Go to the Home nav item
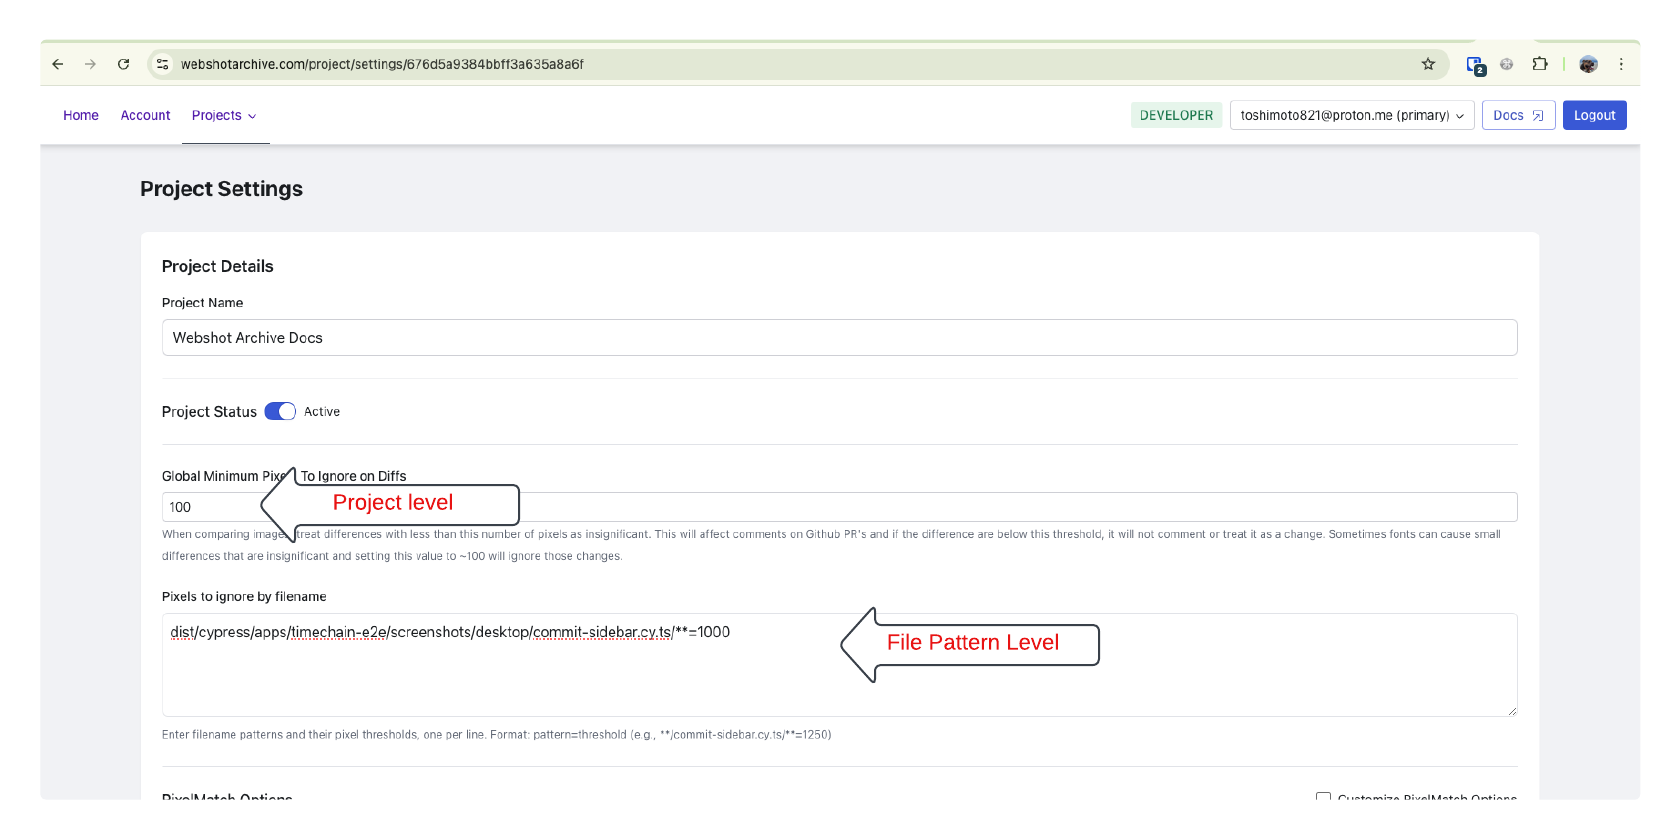This screenshot has height=840, width=1680. tap(81, 116)
